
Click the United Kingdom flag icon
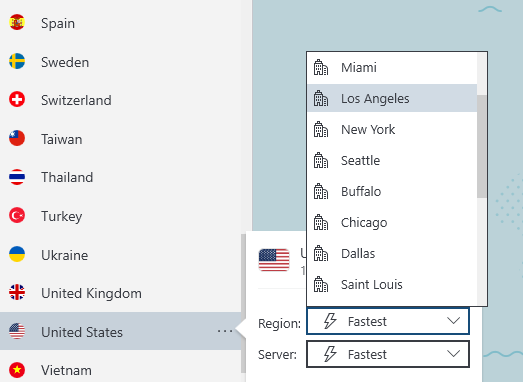pos(17,293)
